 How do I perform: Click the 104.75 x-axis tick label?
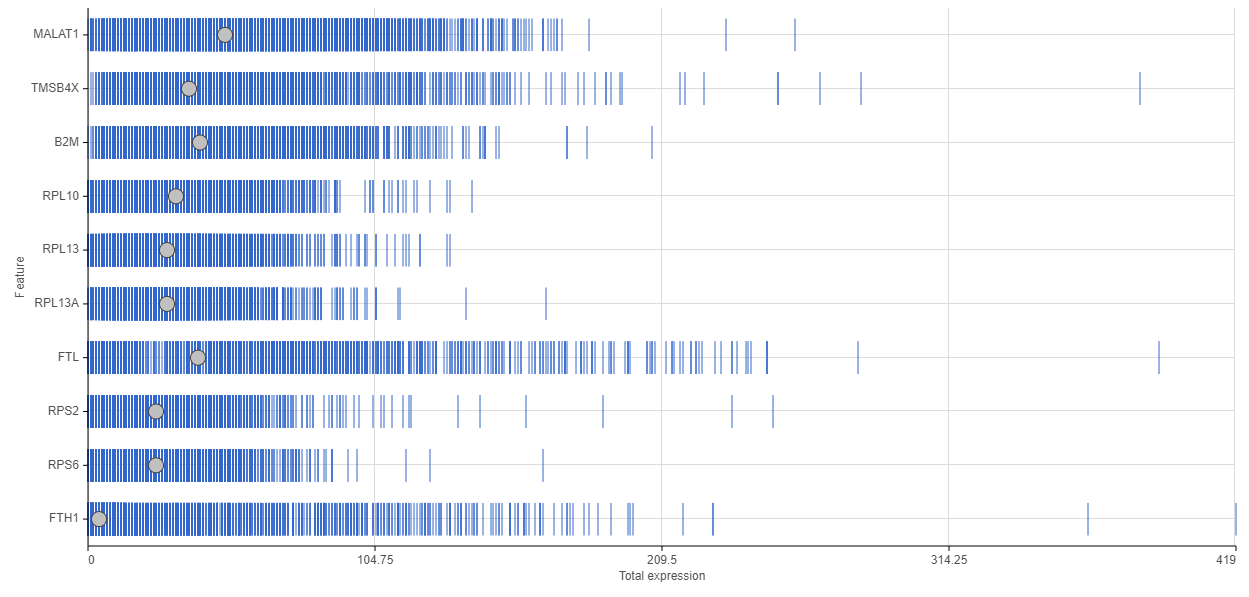[x=374, y=561]
